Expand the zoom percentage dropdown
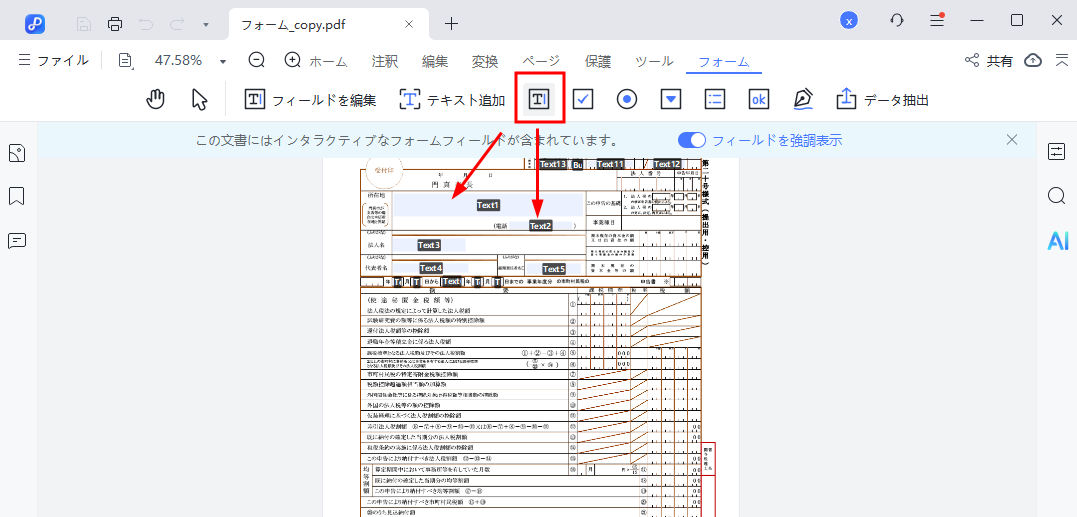 [x=223, y=61]
